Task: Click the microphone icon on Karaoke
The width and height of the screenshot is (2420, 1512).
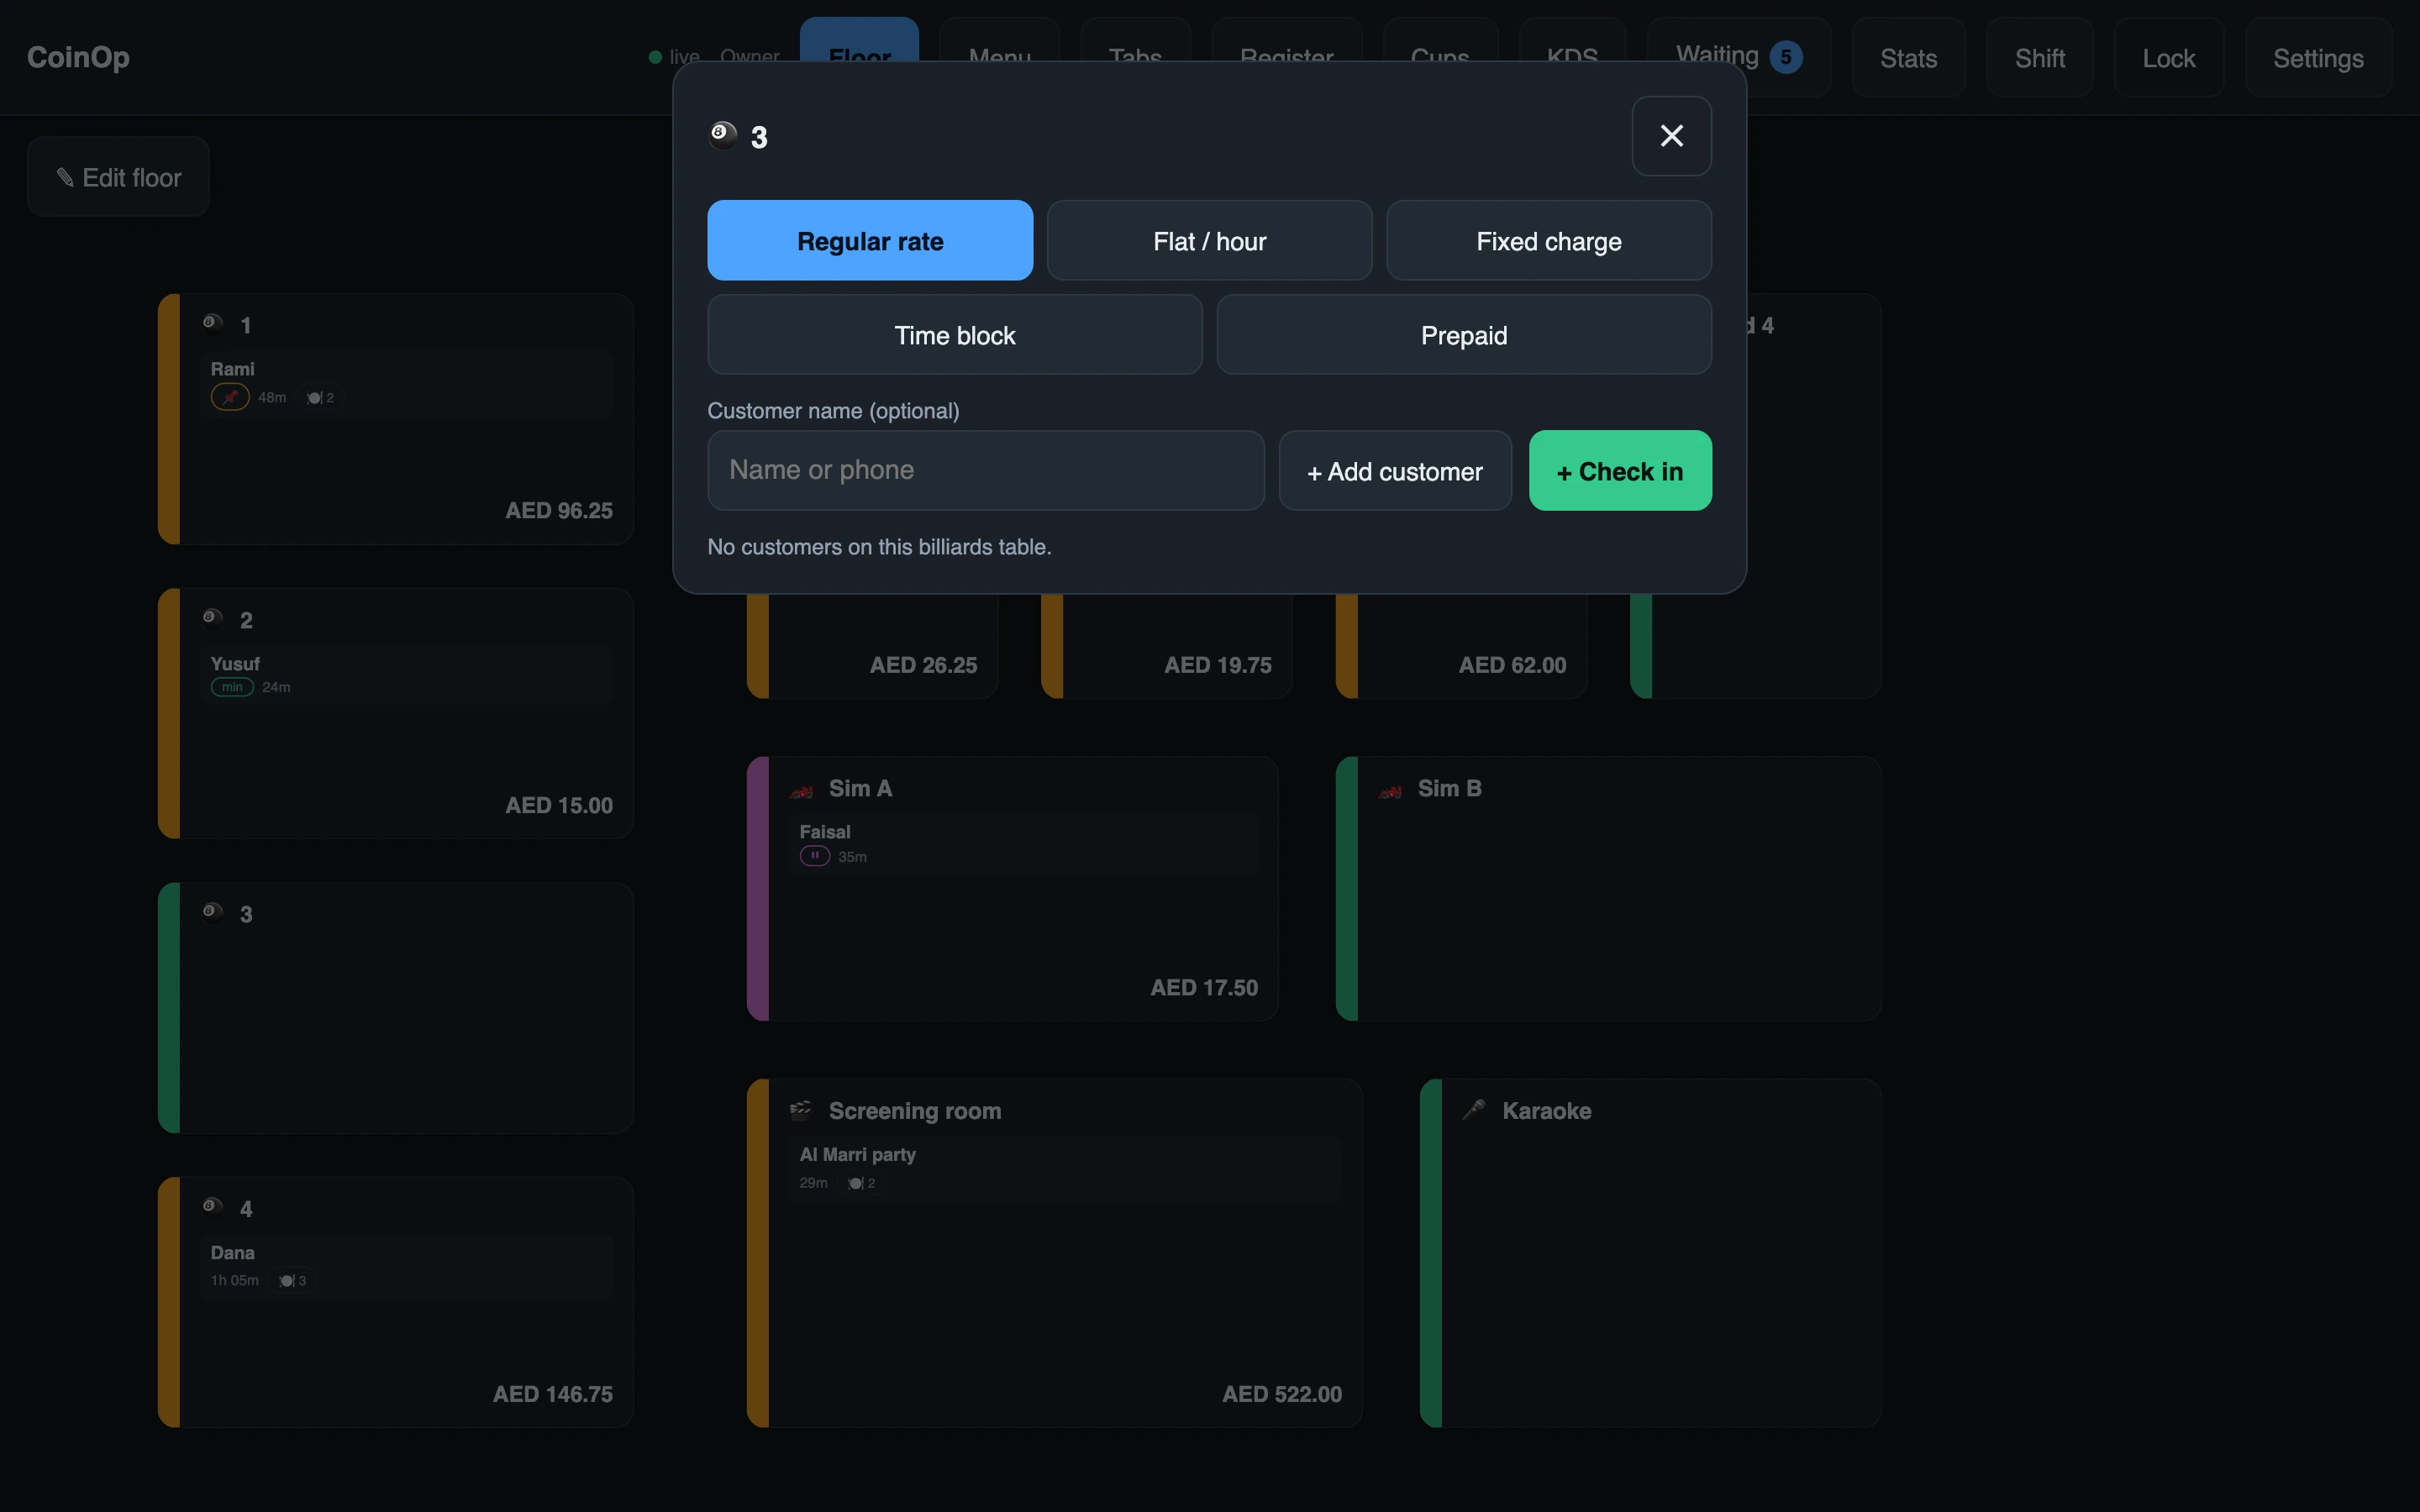Action: point(1474,1109)
